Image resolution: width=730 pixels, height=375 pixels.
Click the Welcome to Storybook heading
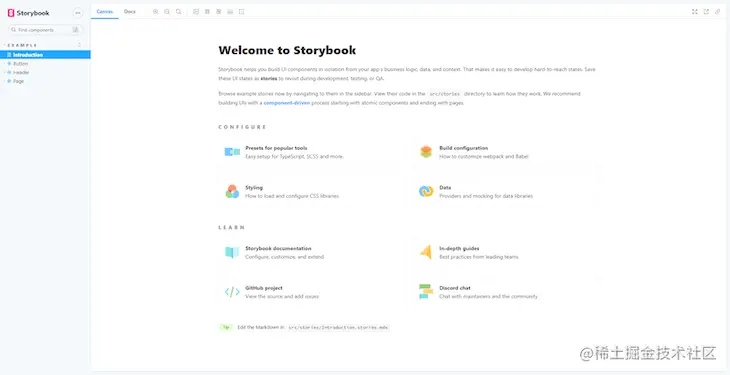point(287,50)
